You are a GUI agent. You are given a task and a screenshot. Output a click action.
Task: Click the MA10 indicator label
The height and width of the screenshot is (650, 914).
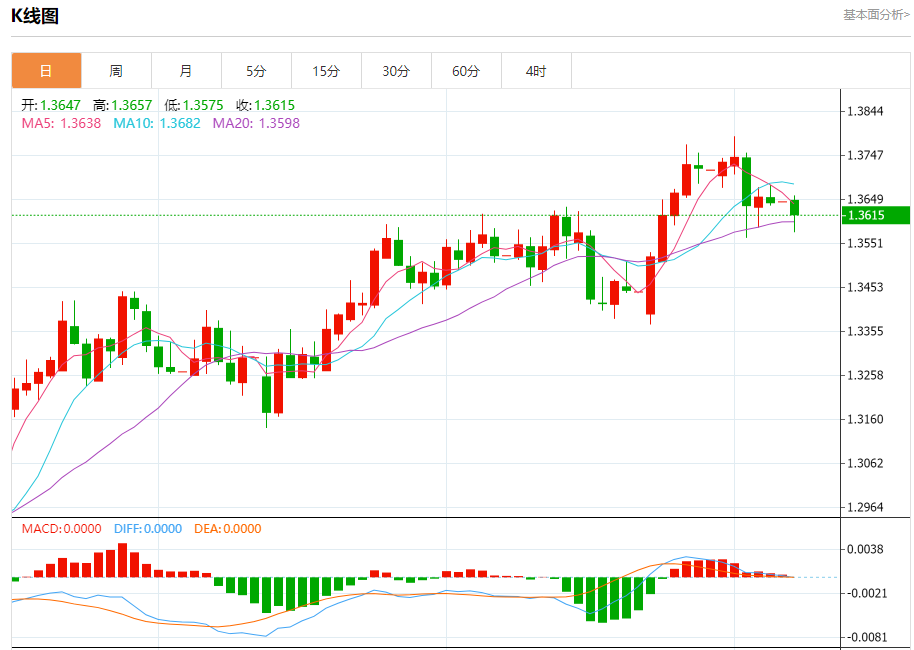[x=157, y=123]
